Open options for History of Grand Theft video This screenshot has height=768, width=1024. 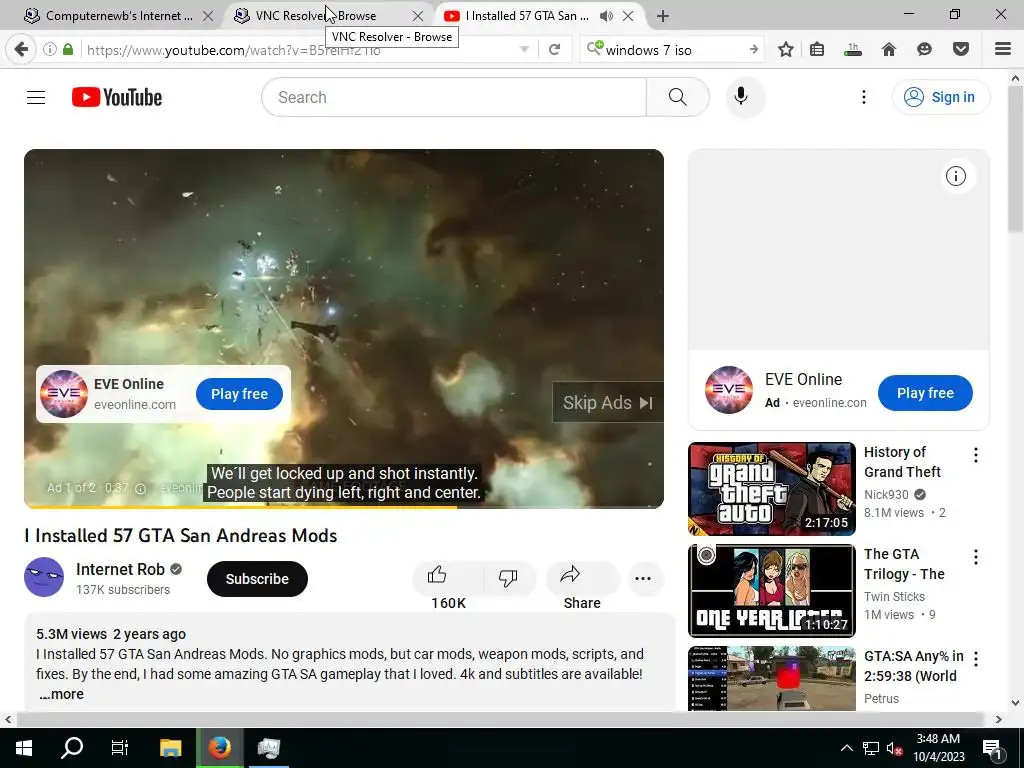(976, 455)
